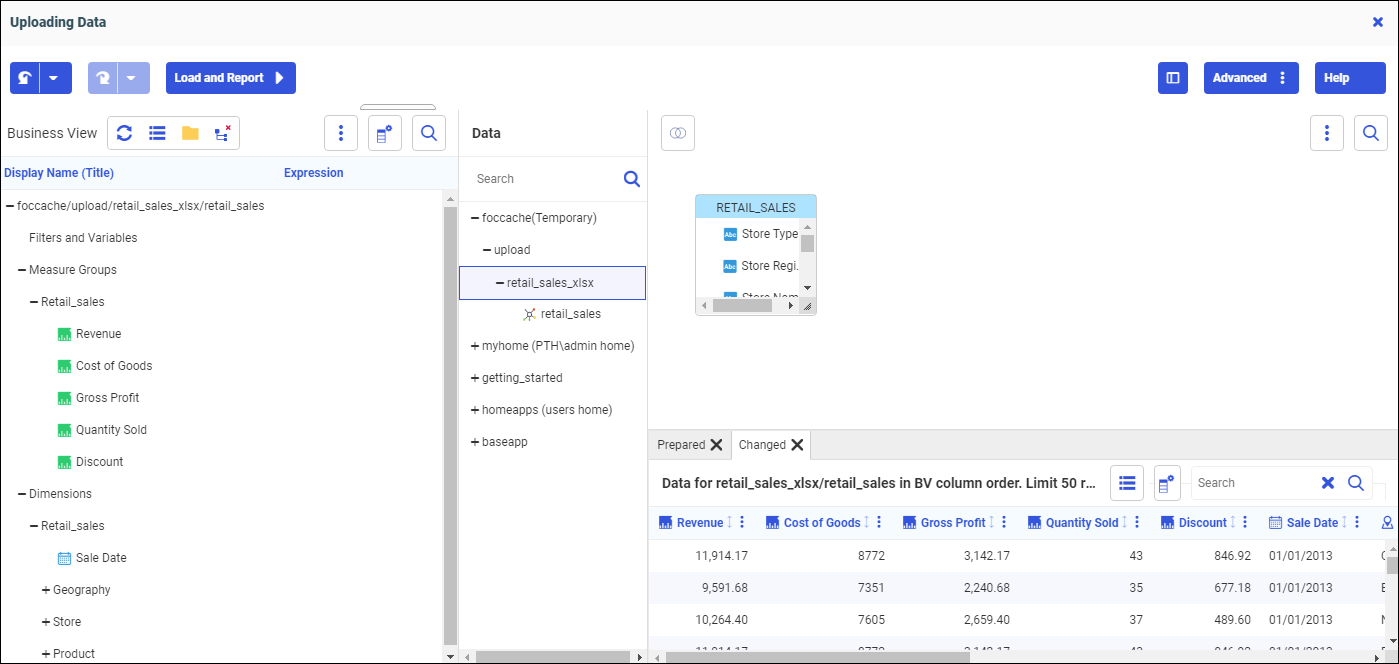Select the Gross Profit measure in tree

pyautogui.click(x=107, y=398)
